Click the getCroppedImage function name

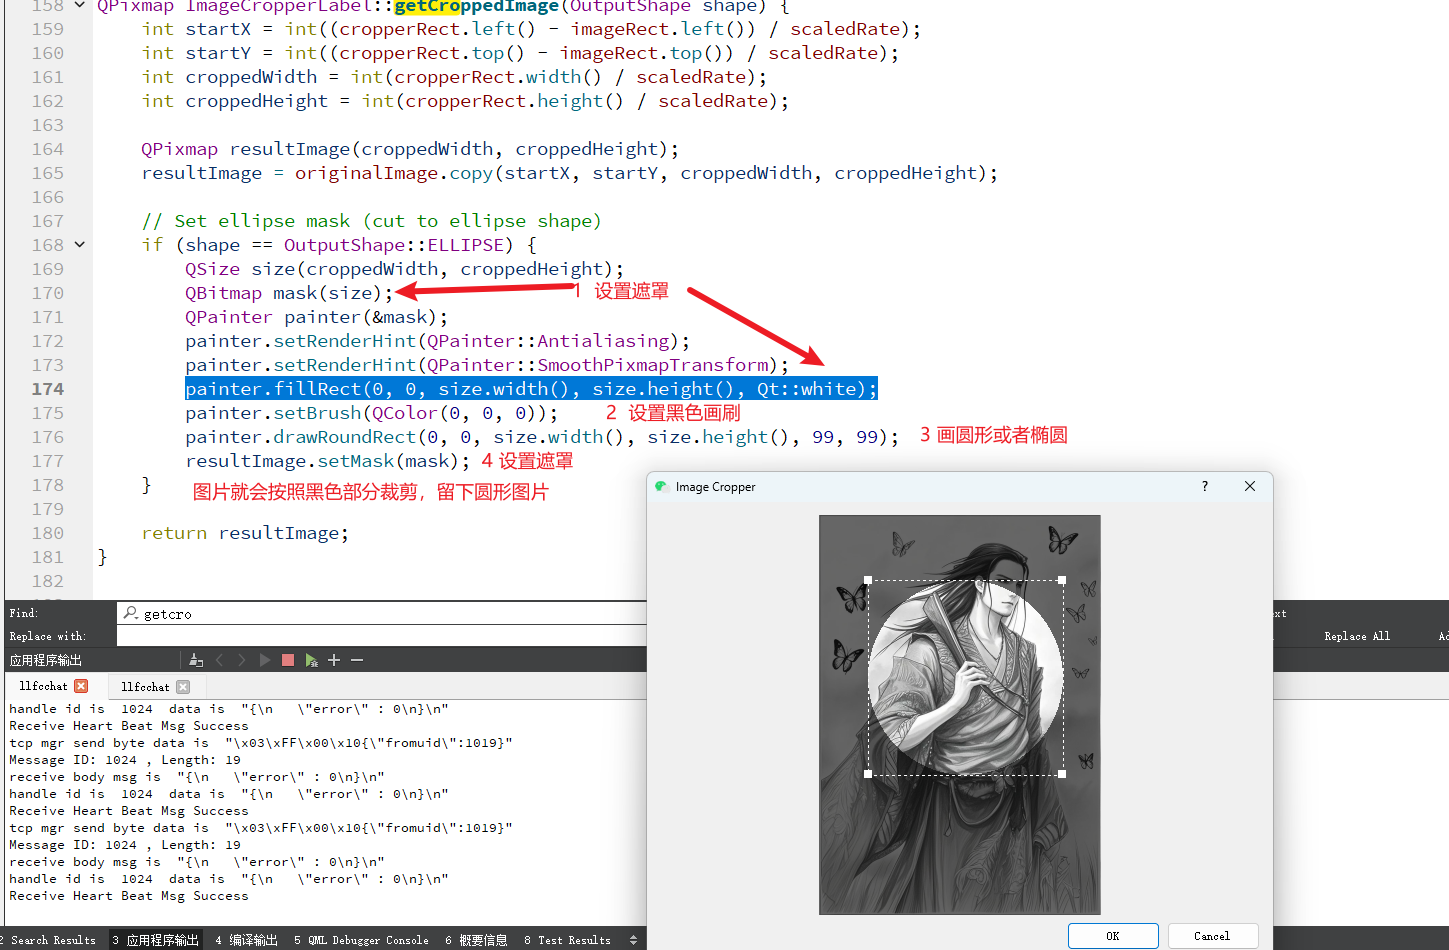[x=476, y=6]
